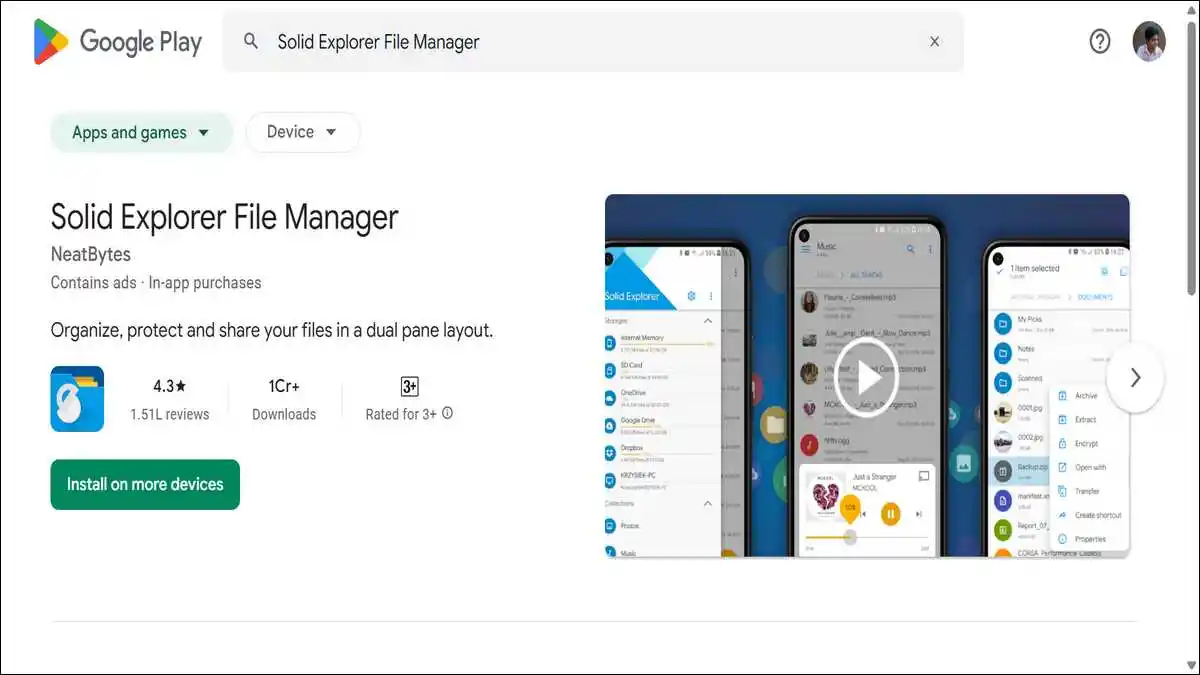Click the Encrypt item in screenshot menu

coord(1086,443)
